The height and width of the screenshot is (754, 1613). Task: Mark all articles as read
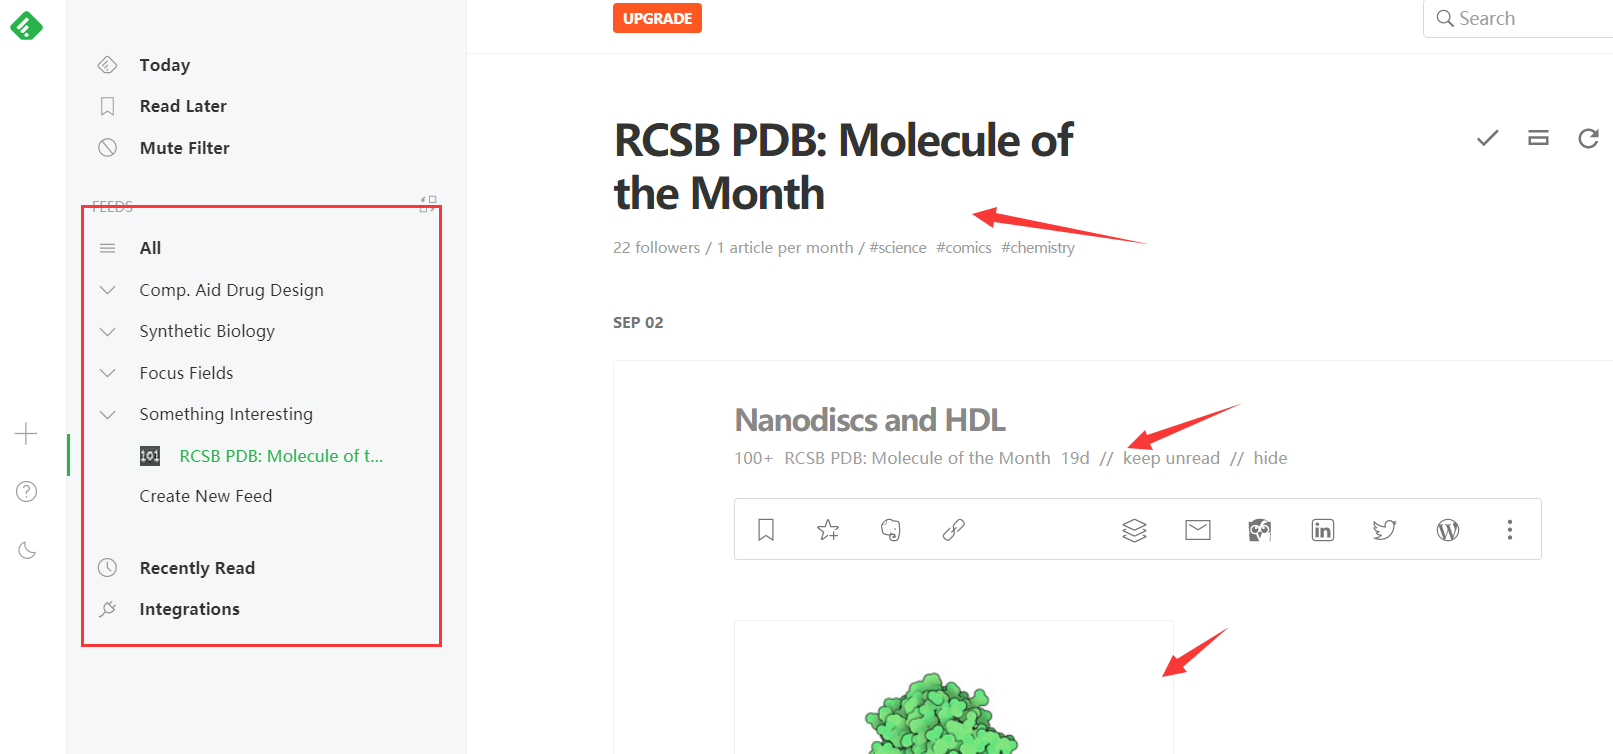tap(1487, 138)
